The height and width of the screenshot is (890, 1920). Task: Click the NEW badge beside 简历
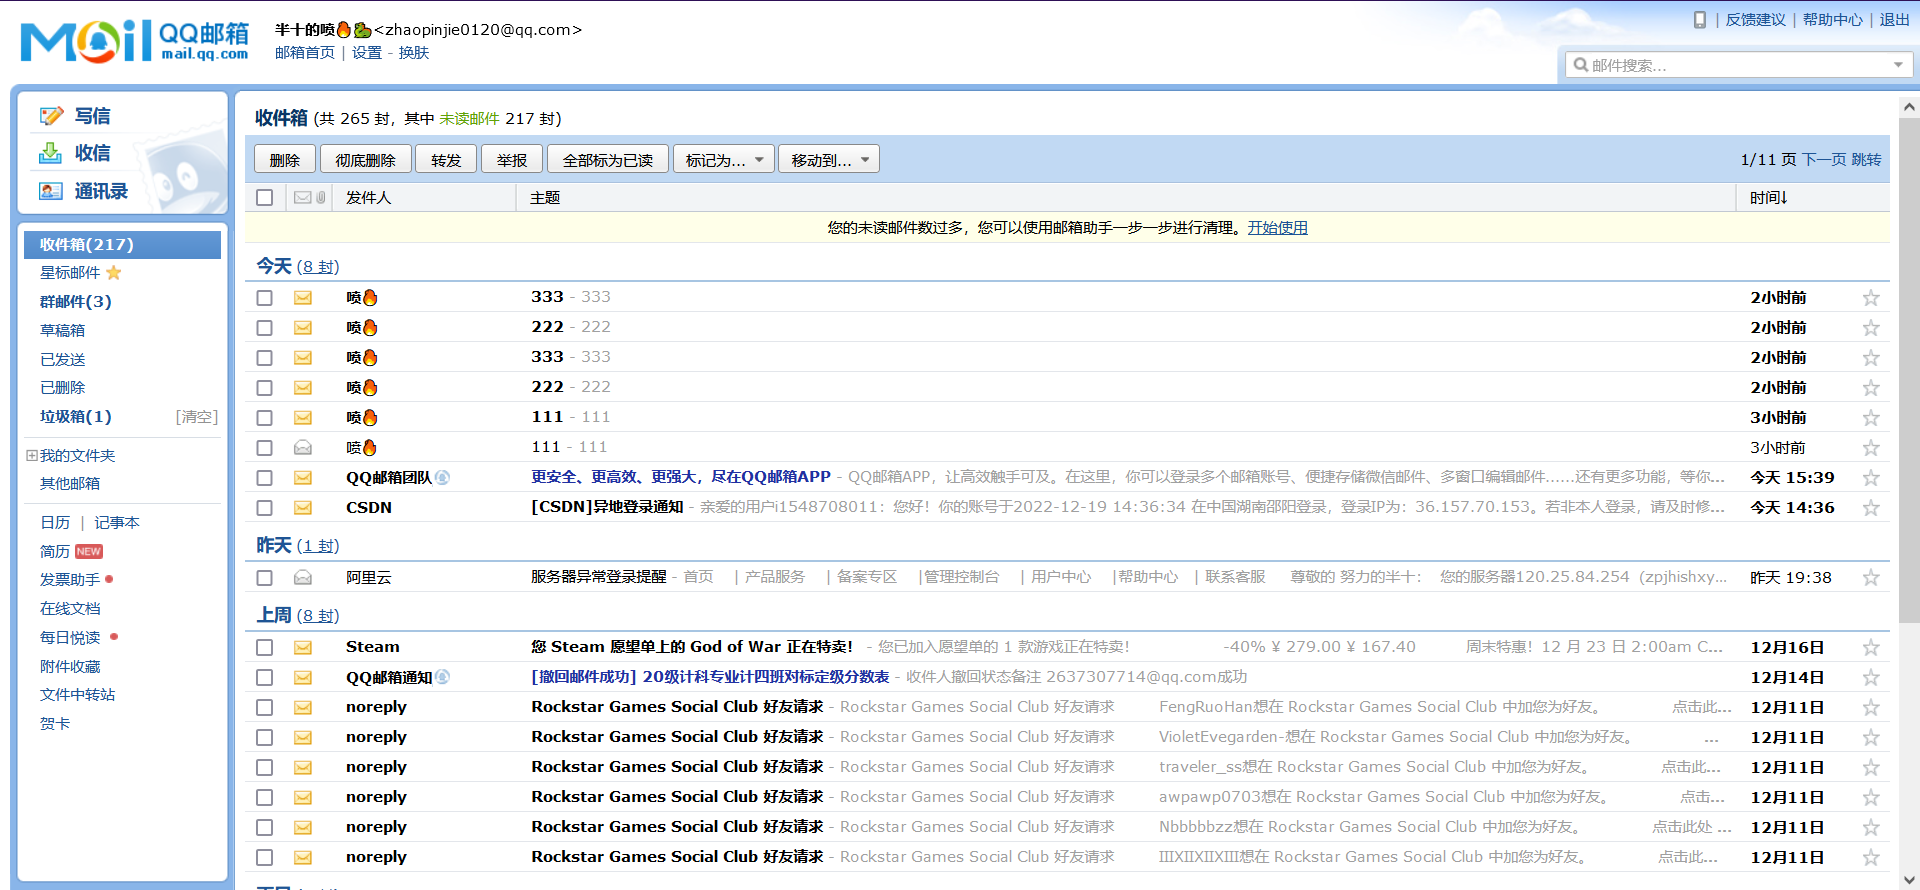(x=89, y=551)
